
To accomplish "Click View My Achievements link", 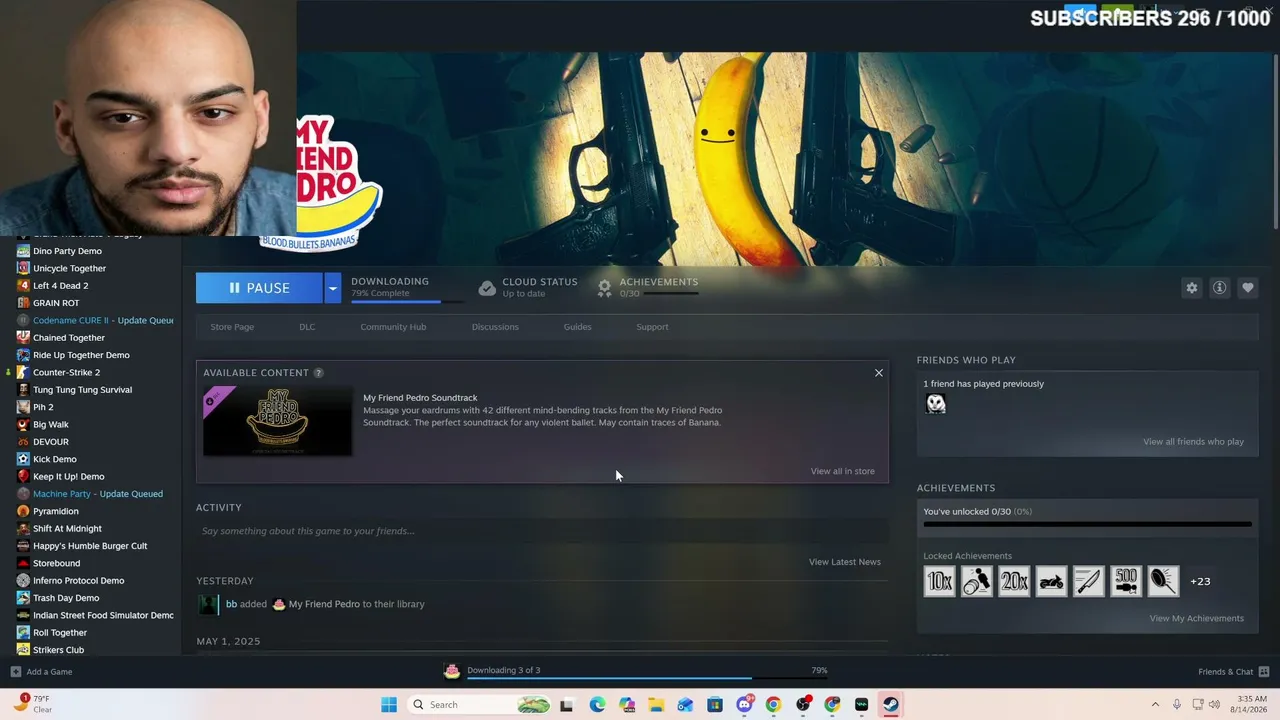I will point(1196,618).
